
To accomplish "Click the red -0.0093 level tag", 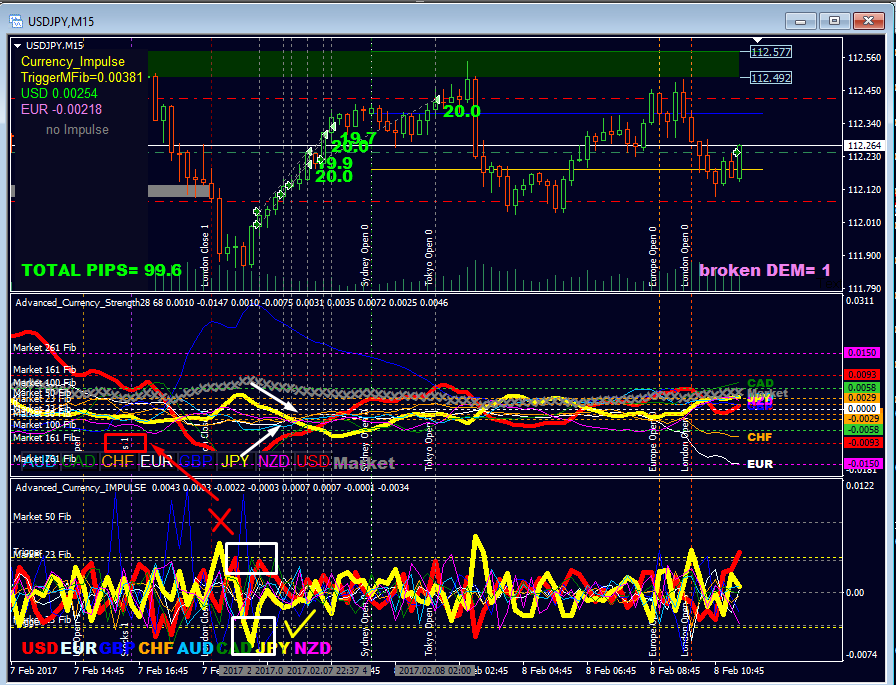I will point(863,443).
